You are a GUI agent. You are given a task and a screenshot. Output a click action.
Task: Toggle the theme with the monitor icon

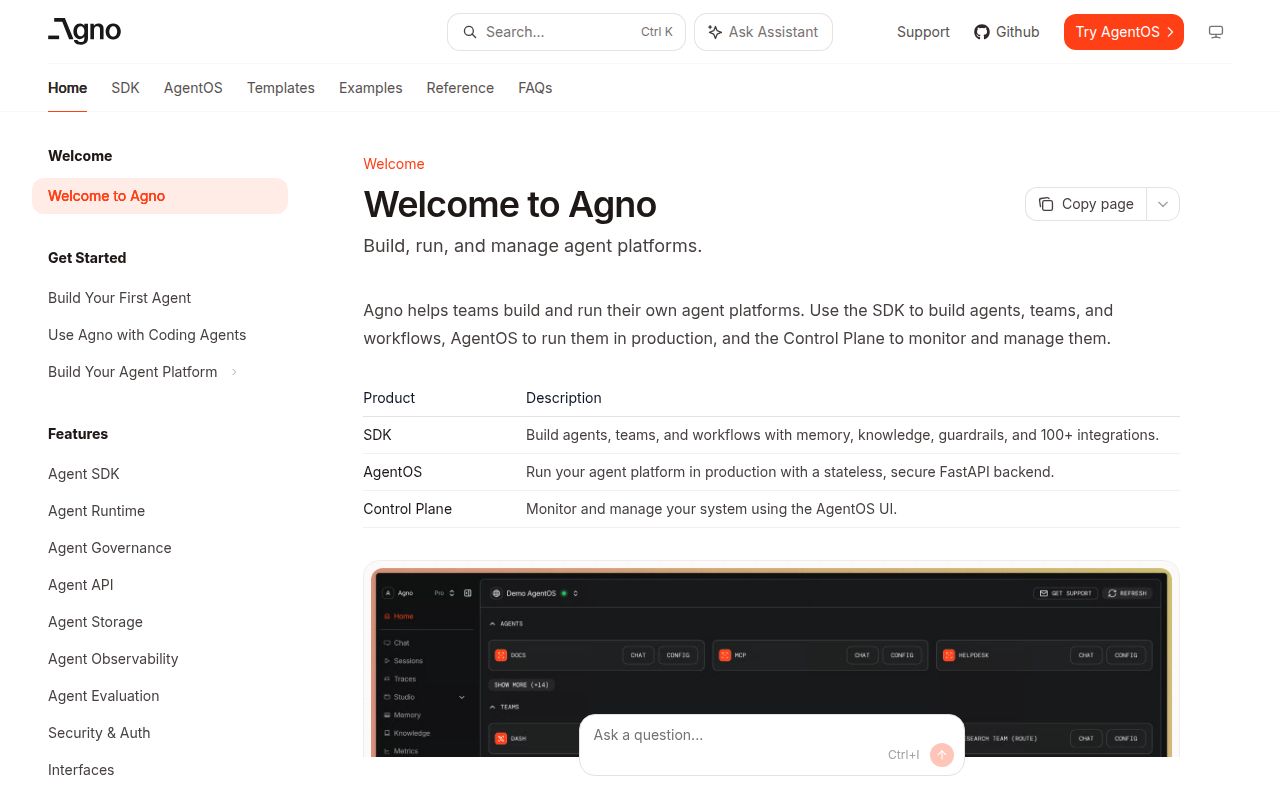tap(1216, 32)
